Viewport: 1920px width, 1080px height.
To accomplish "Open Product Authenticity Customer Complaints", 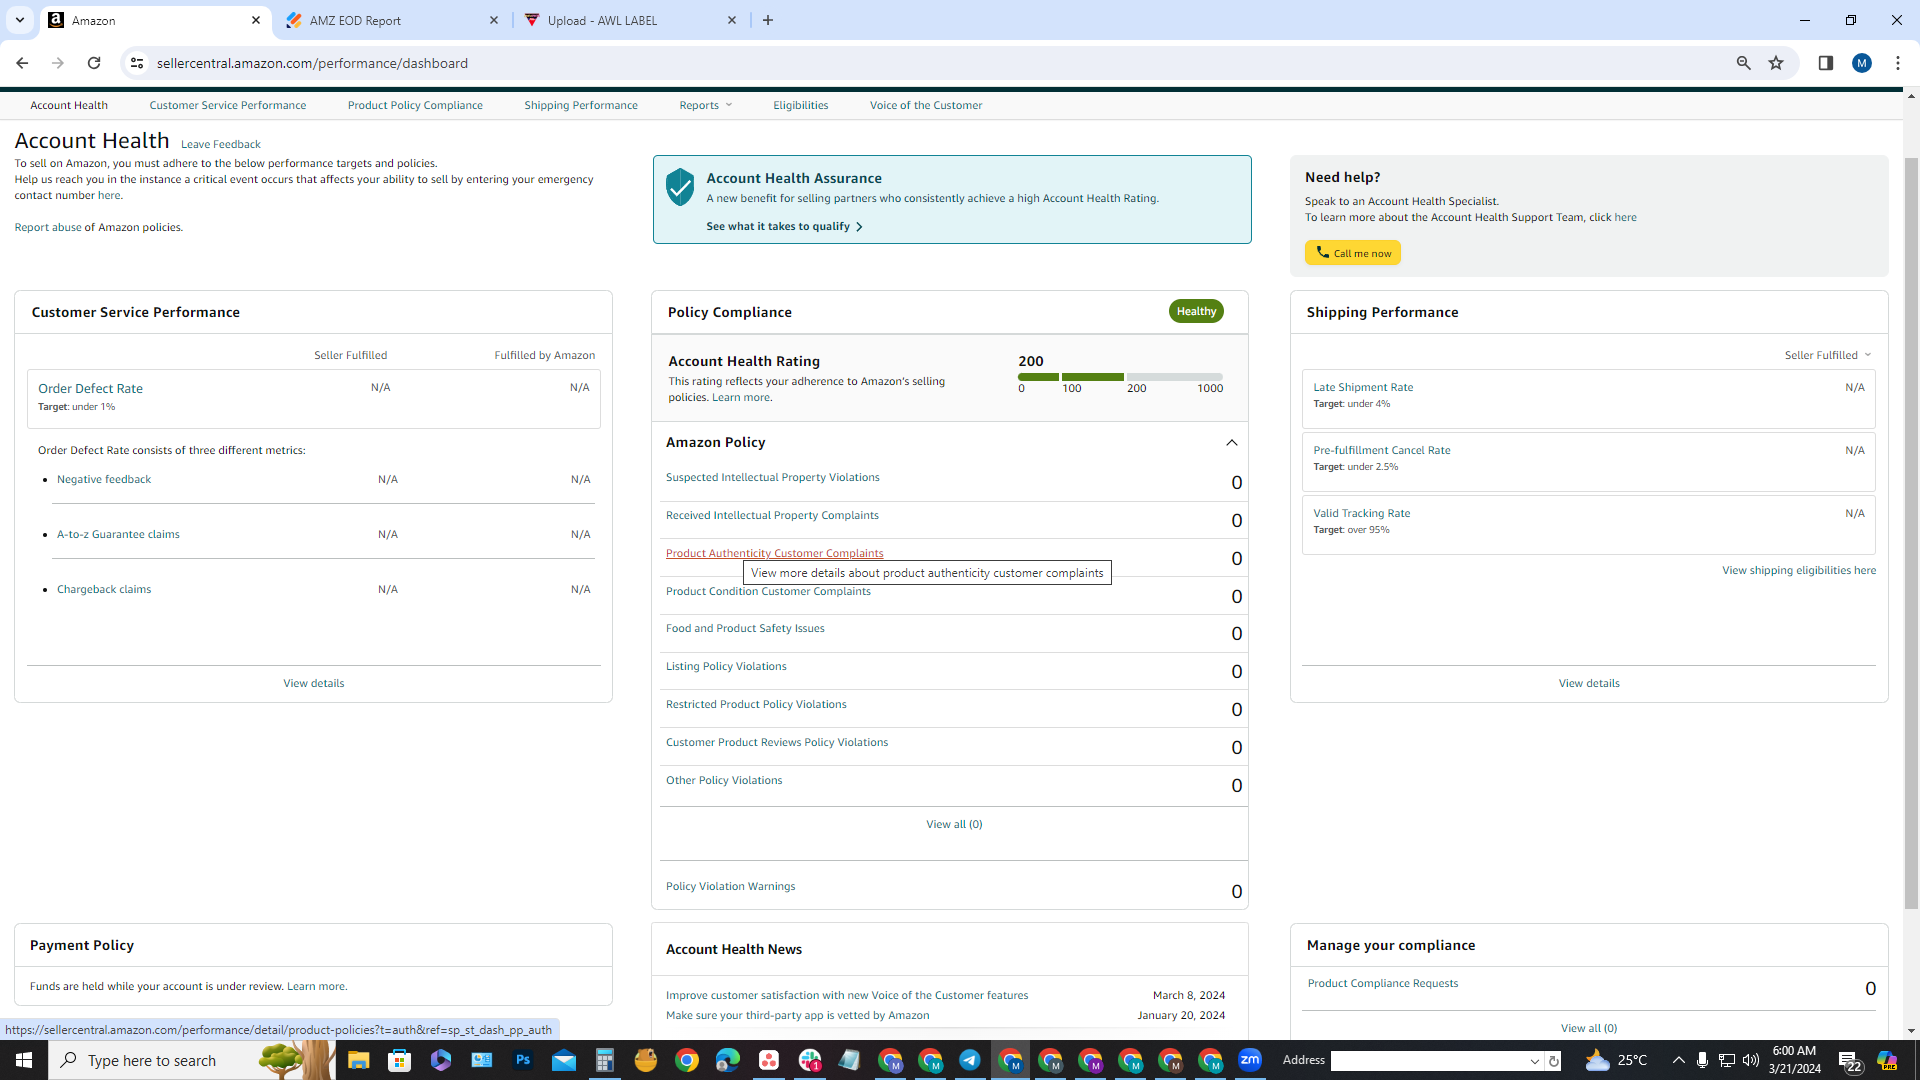I will [x=775, y=553].
